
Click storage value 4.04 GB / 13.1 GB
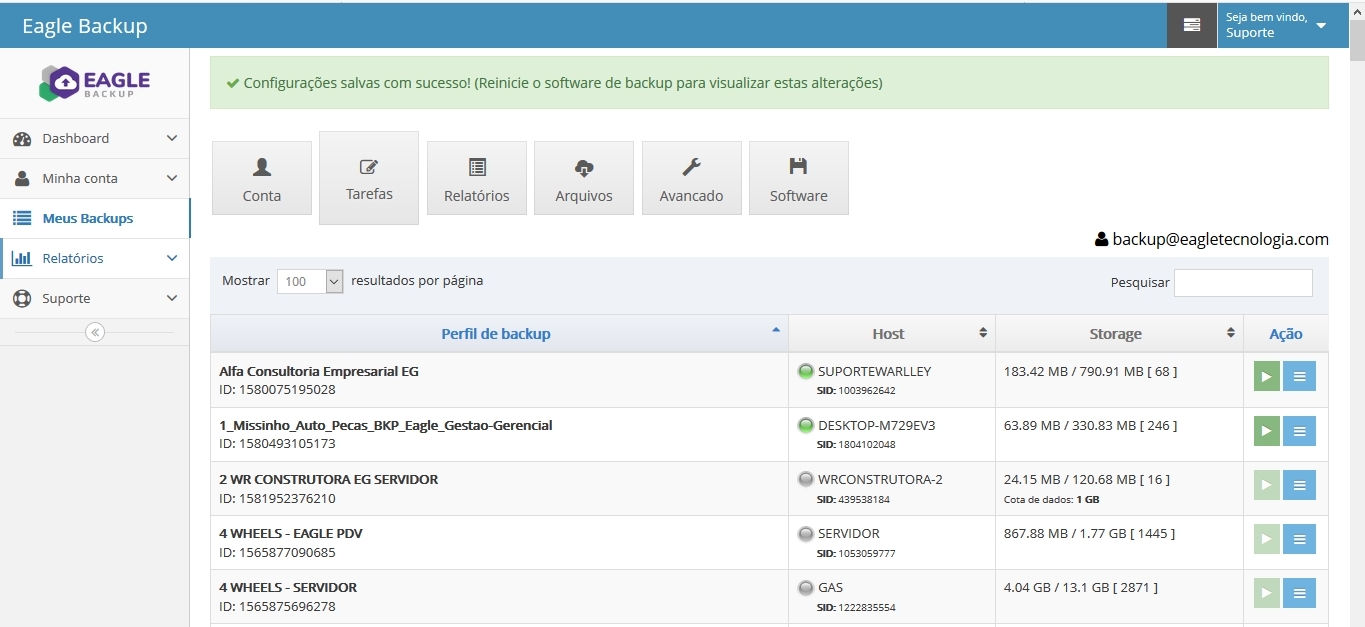[1081, 587]
